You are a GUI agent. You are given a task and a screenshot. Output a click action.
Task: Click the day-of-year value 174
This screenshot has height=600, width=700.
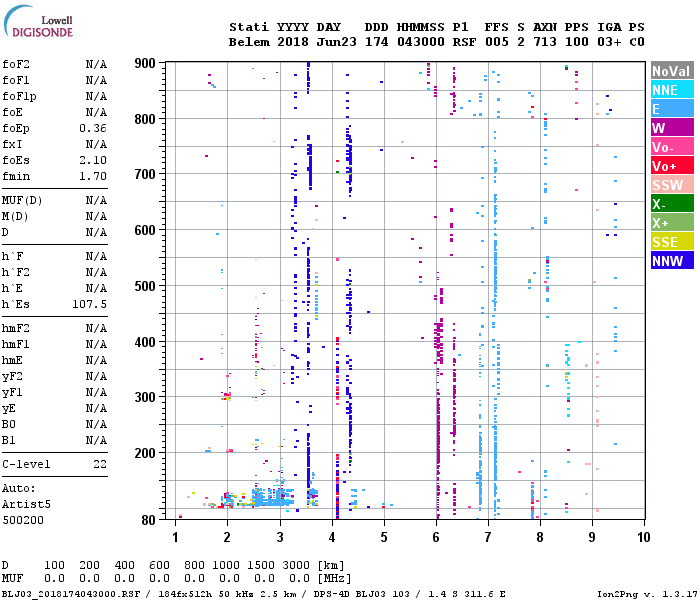pyautogui.click(x=376, y=42)
